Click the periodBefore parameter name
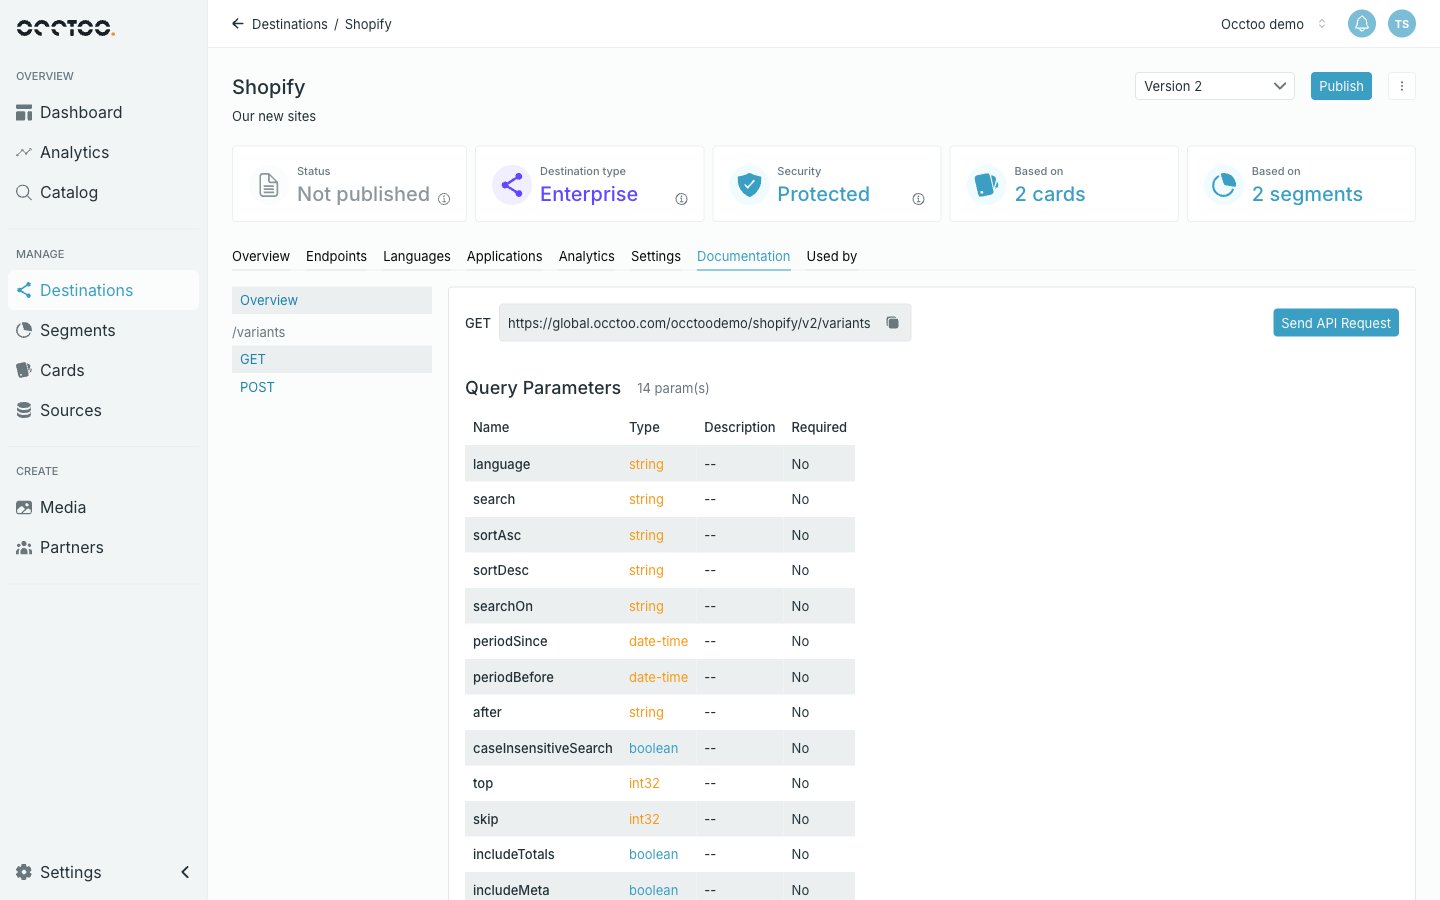This screenshot has height=900, width=1440. [x=513, y=677]
